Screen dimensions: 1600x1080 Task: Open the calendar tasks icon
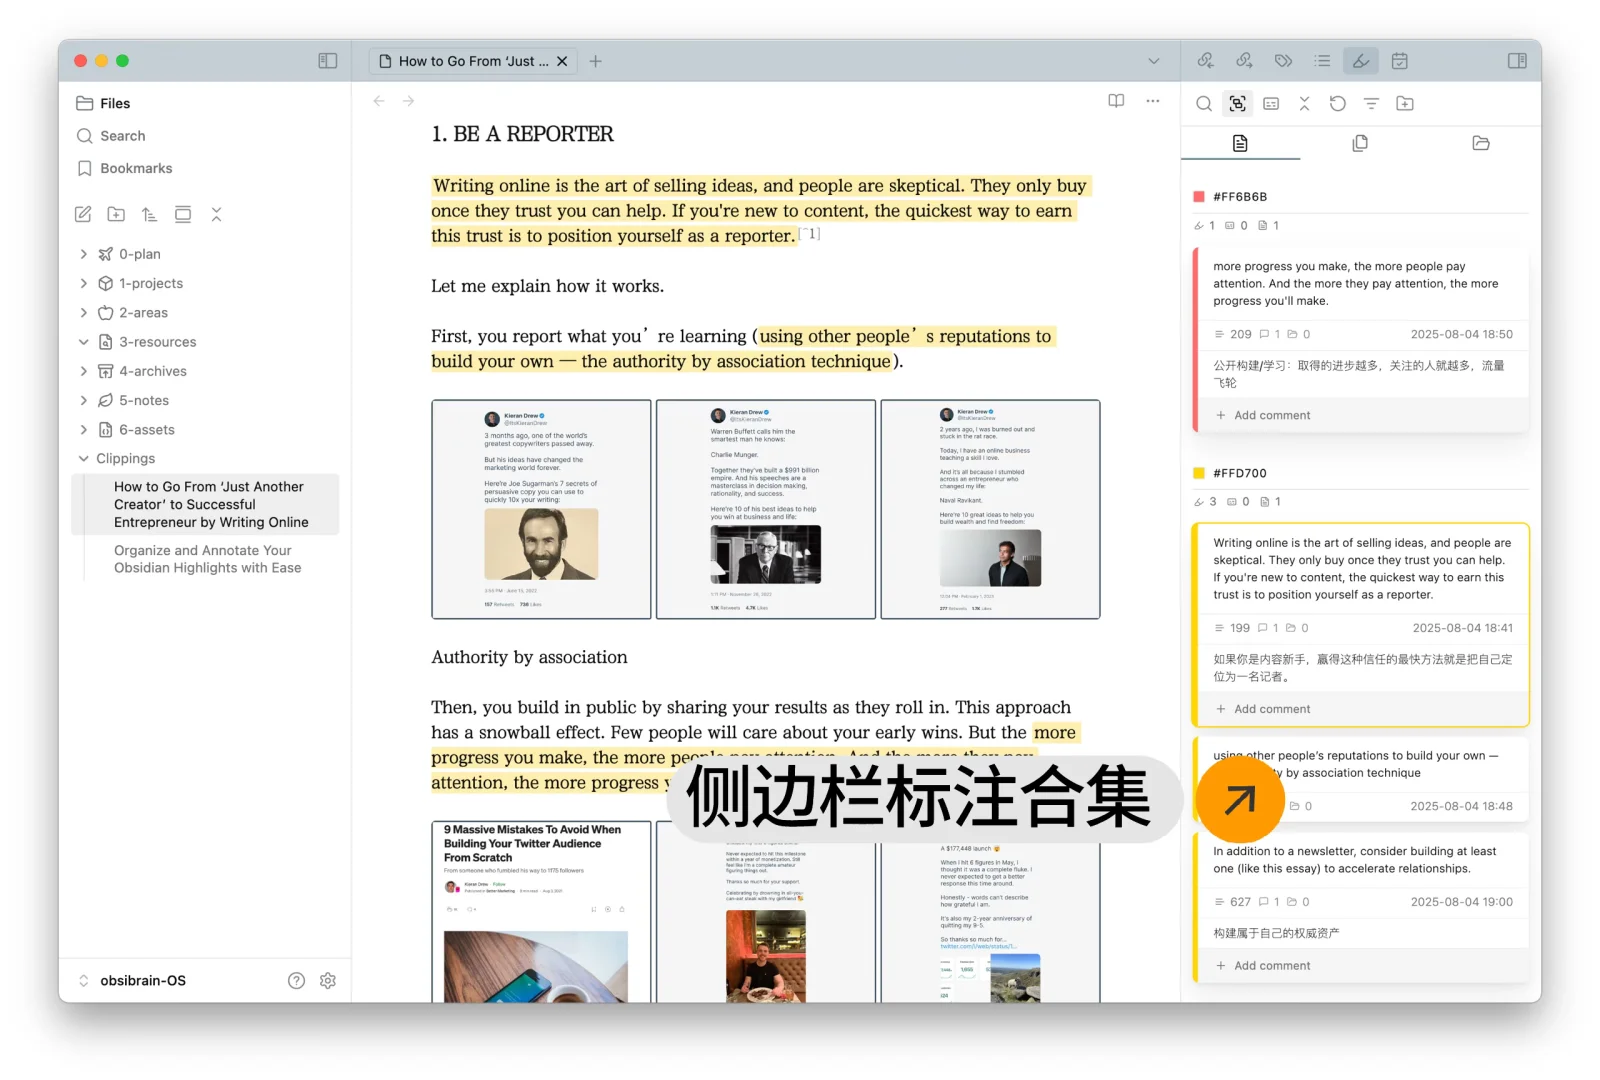(1399, 60)
